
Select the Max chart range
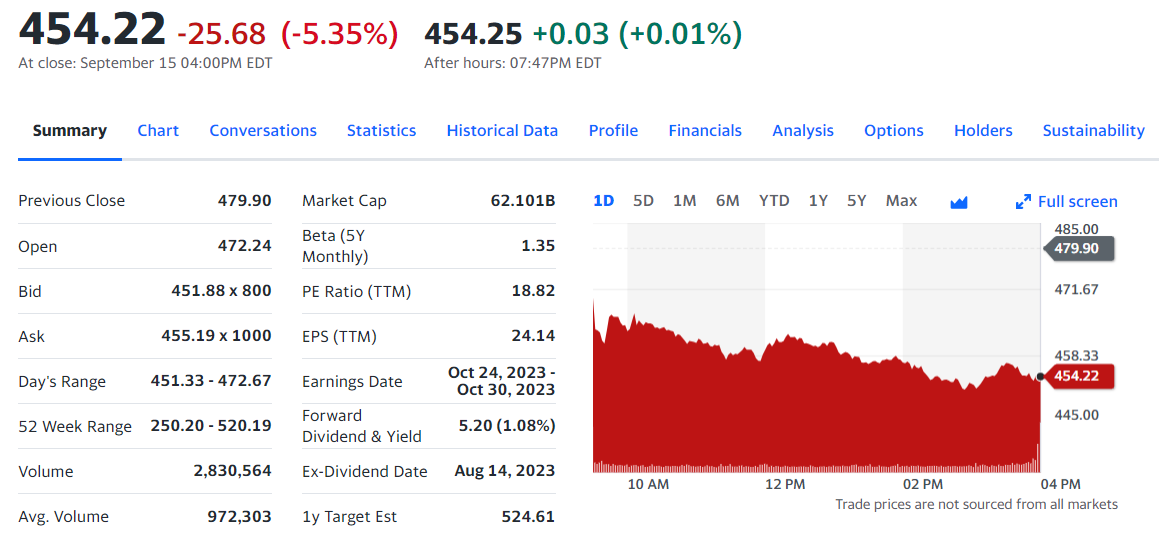click(901, 201)
